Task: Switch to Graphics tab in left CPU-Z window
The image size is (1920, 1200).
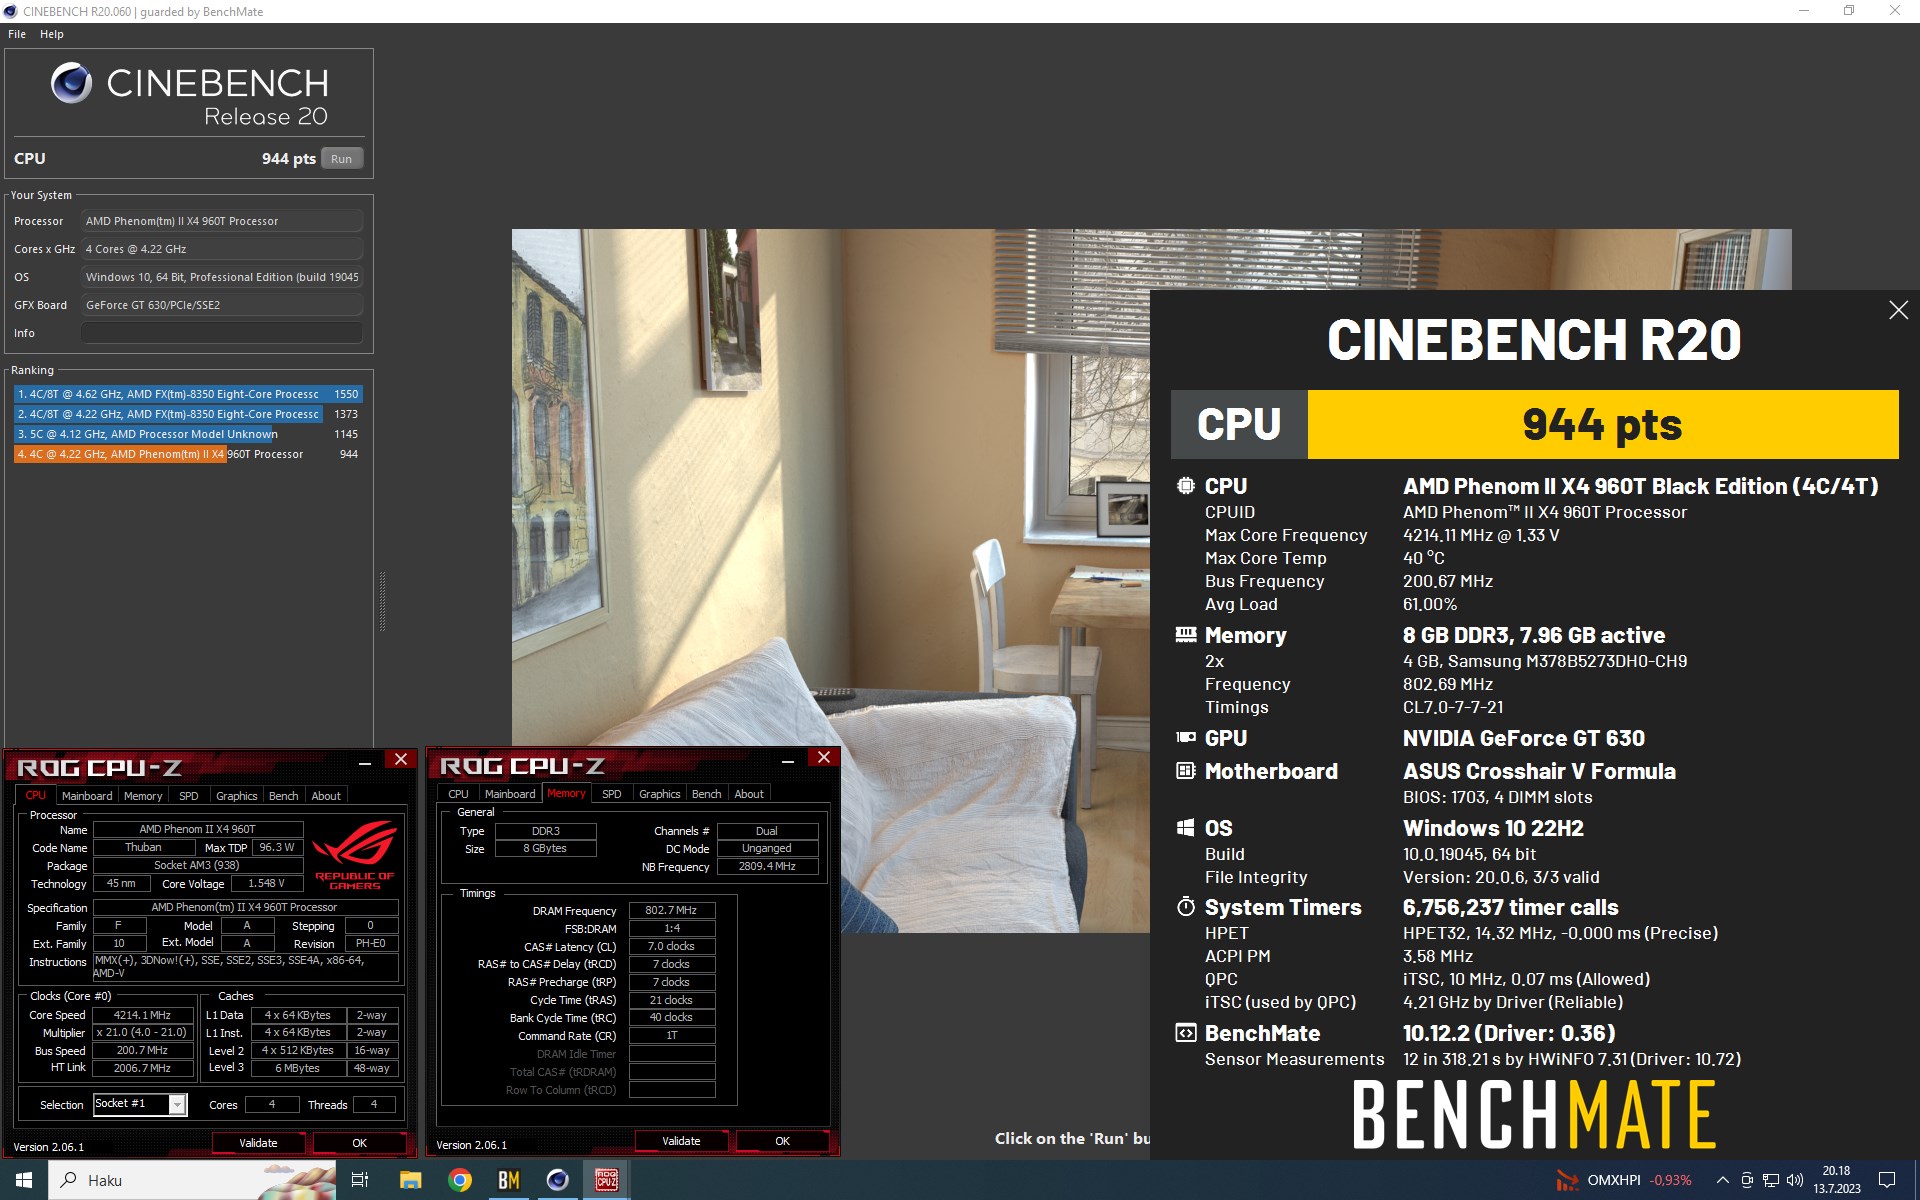Action: pyautogui.click(x=237, y=796)
